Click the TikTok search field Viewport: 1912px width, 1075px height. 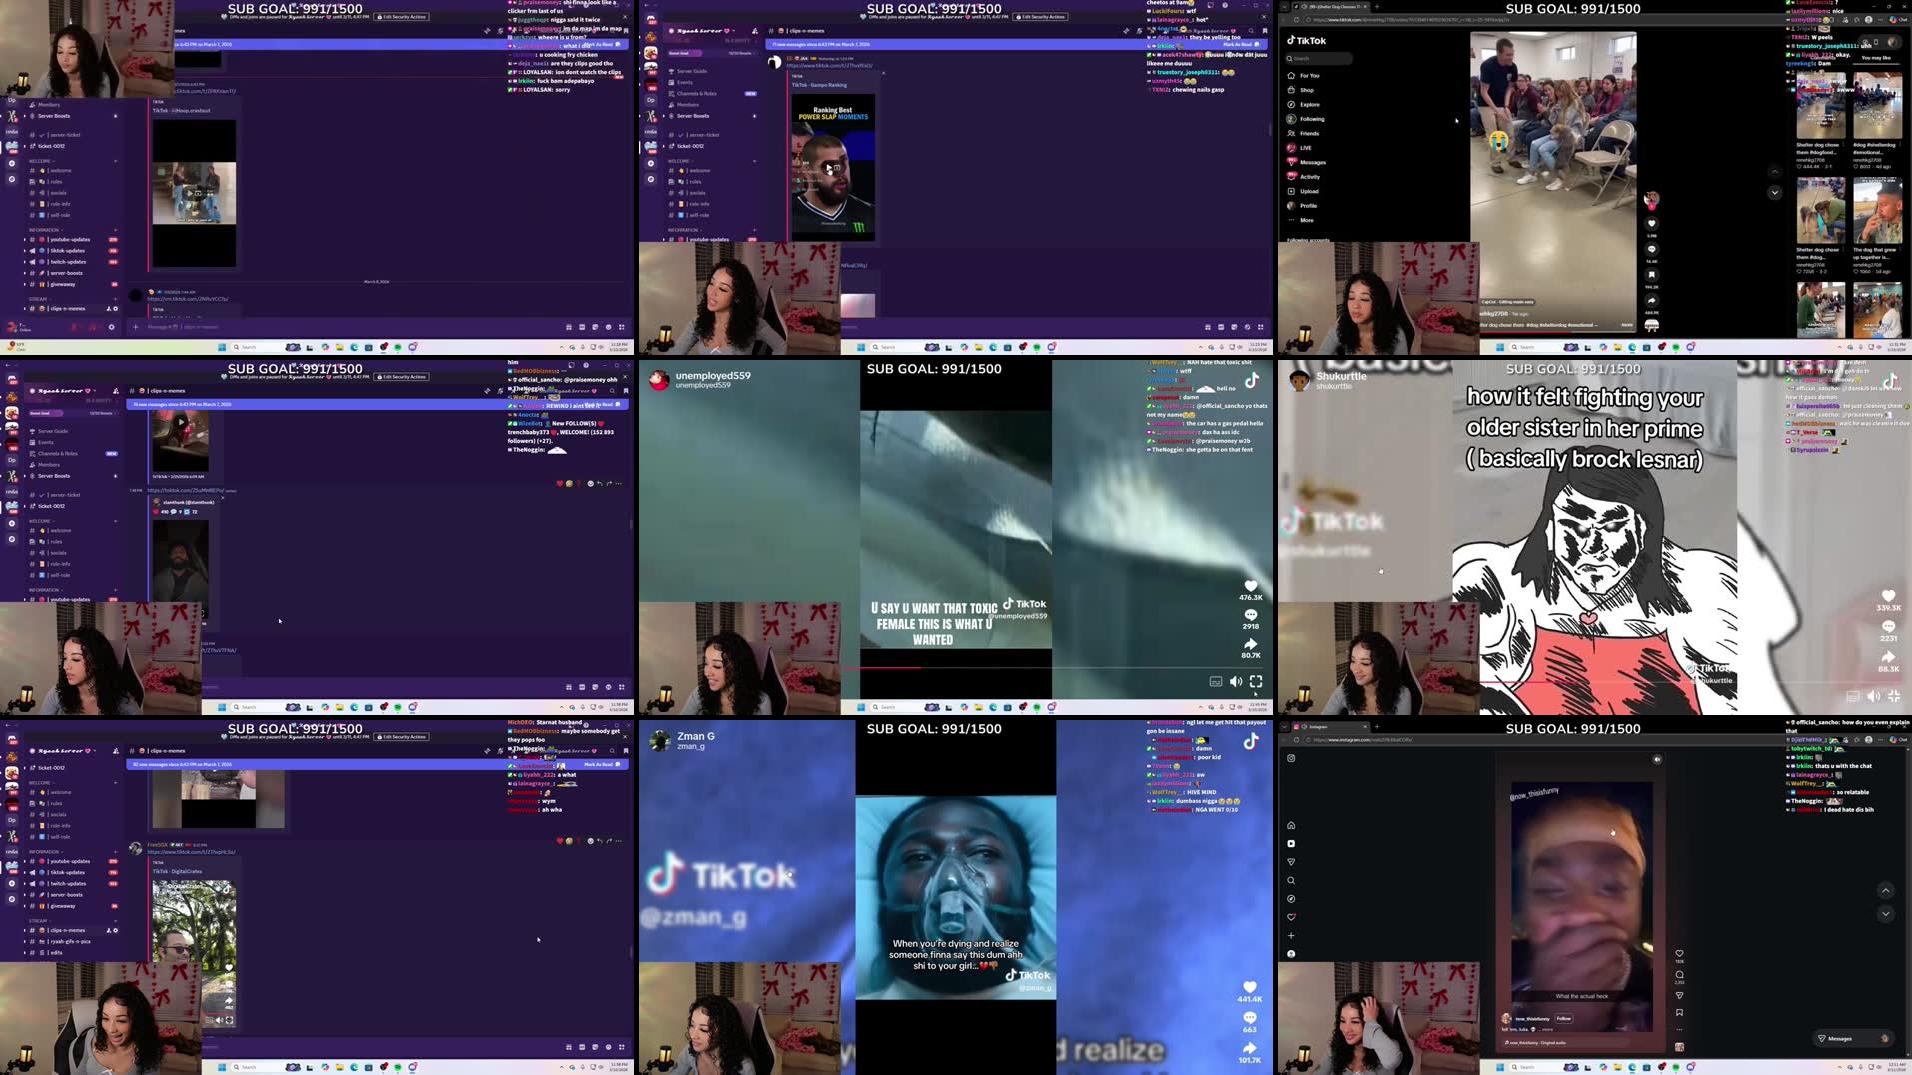(x=1319, y=58)
